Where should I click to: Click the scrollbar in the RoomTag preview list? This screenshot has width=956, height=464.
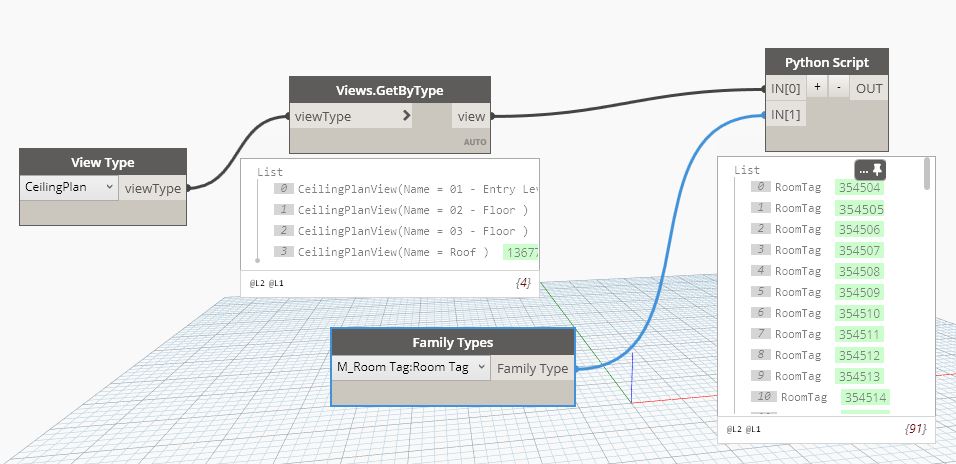pyautogui.click(x=927, y=174)
